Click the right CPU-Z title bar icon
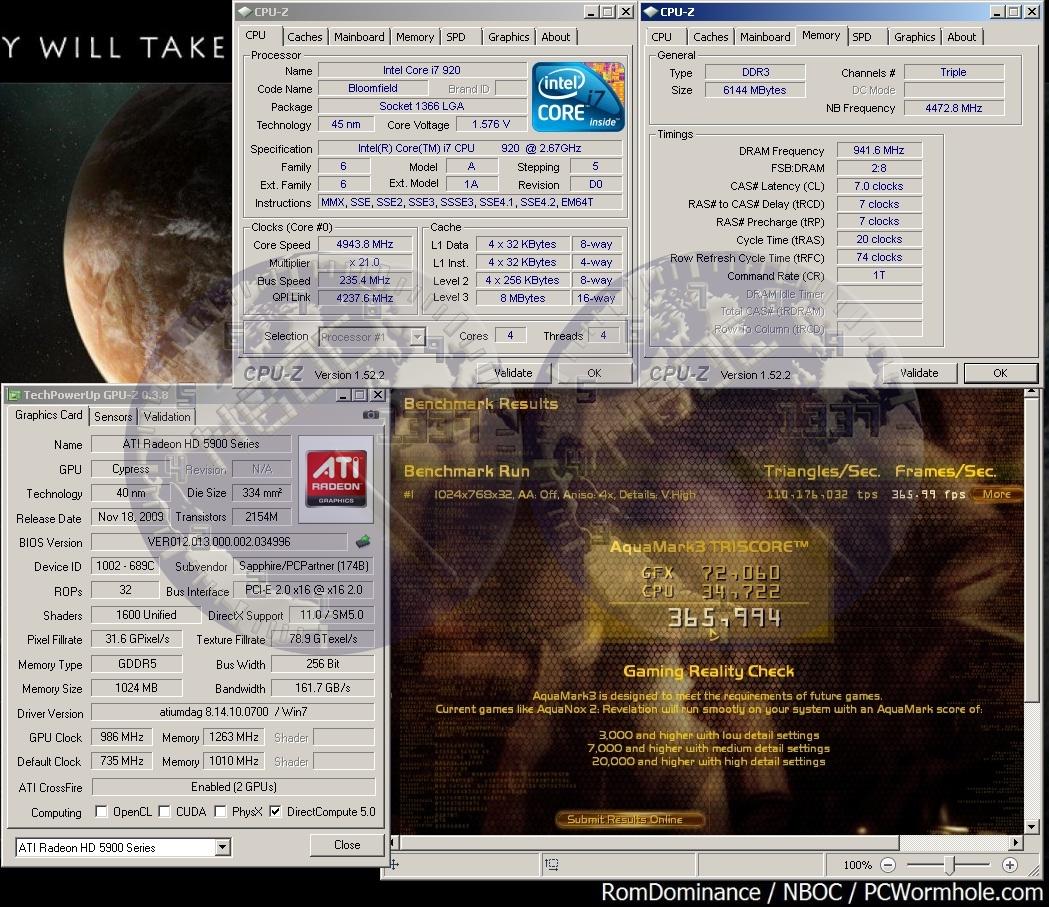 click(x=650, y=12)
